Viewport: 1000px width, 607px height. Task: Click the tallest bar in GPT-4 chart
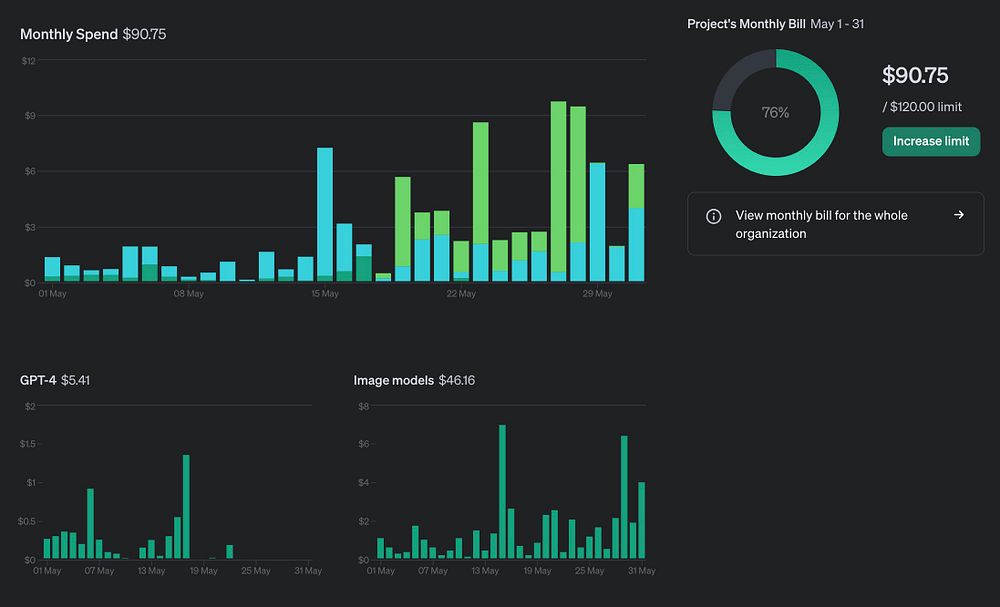[x=186, y=507]
